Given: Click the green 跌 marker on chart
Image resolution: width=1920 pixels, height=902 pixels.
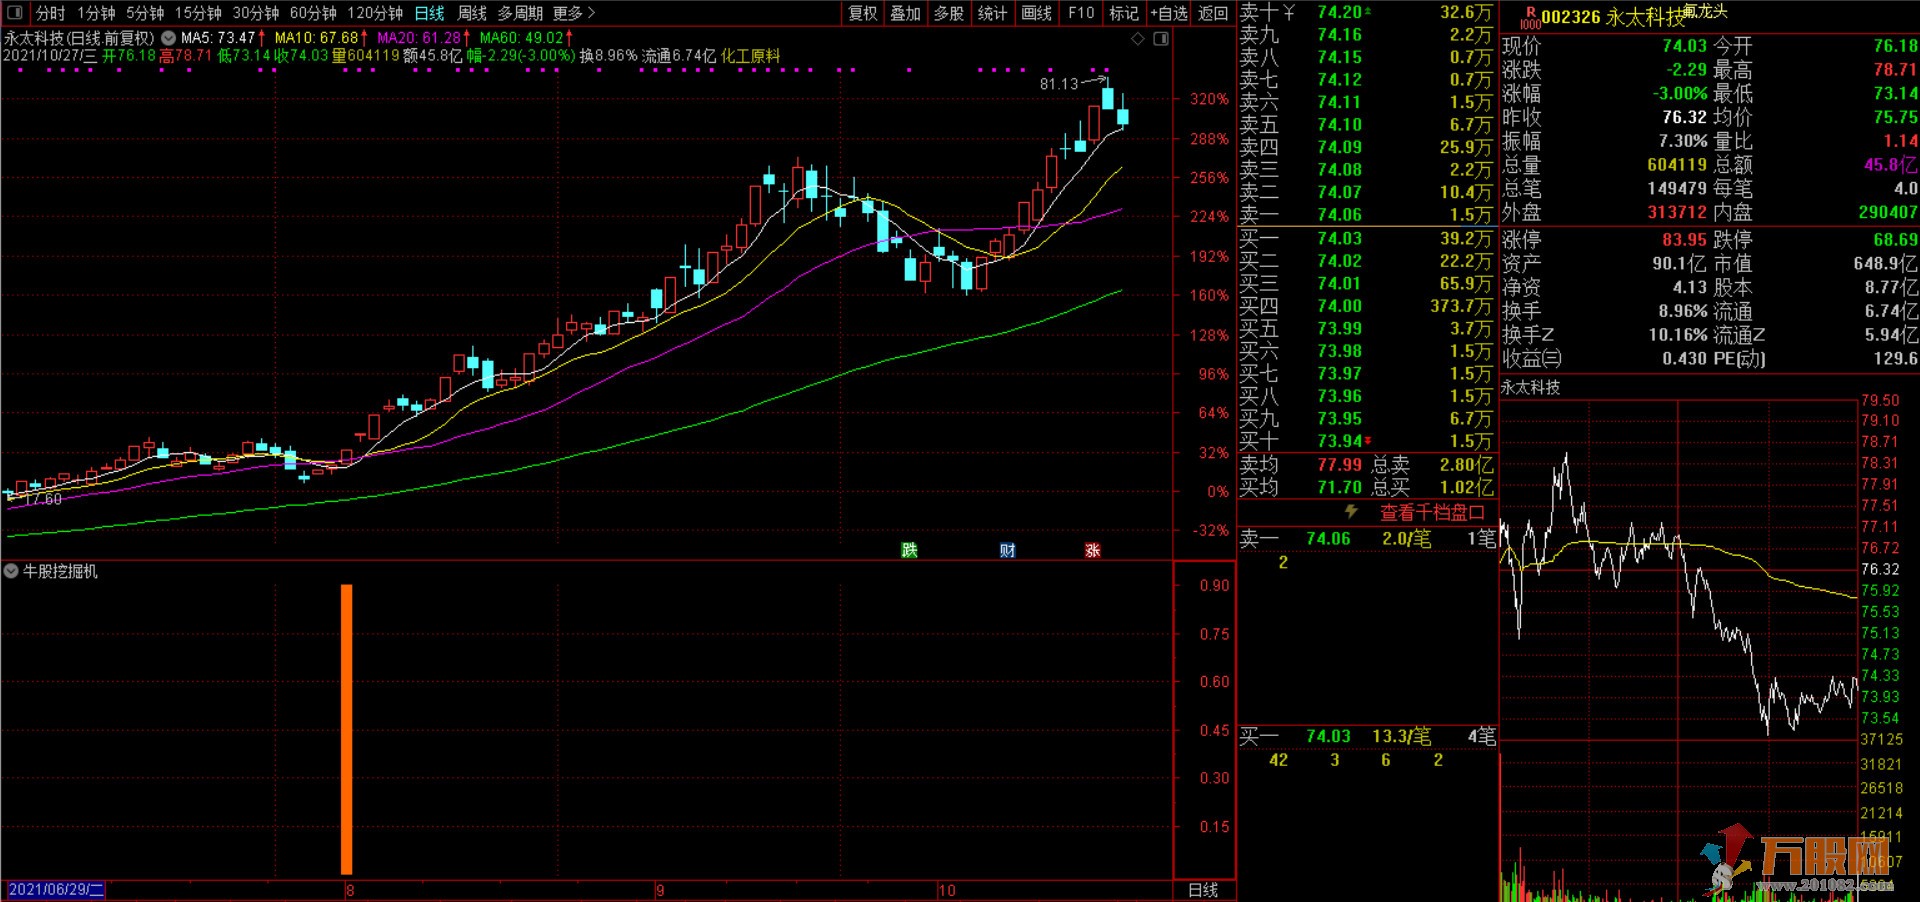Looking at the screenshot, I should coord(909,550).
